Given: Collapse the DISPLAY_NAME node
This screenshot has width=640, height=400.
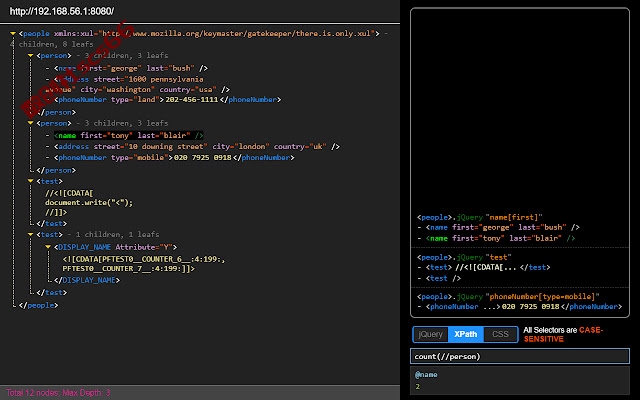Looking at the screenshot, I should 48,247.
